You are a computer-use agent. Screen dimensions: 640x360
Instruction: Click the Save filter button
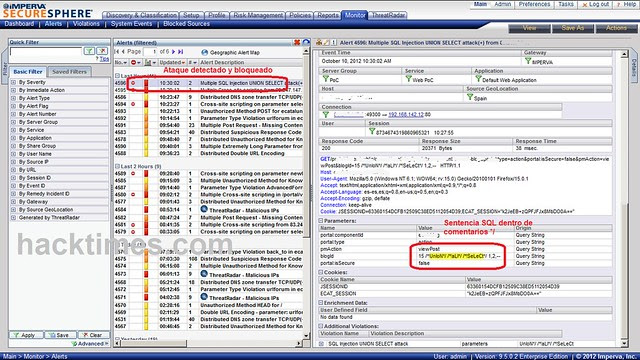pos(60,335)
